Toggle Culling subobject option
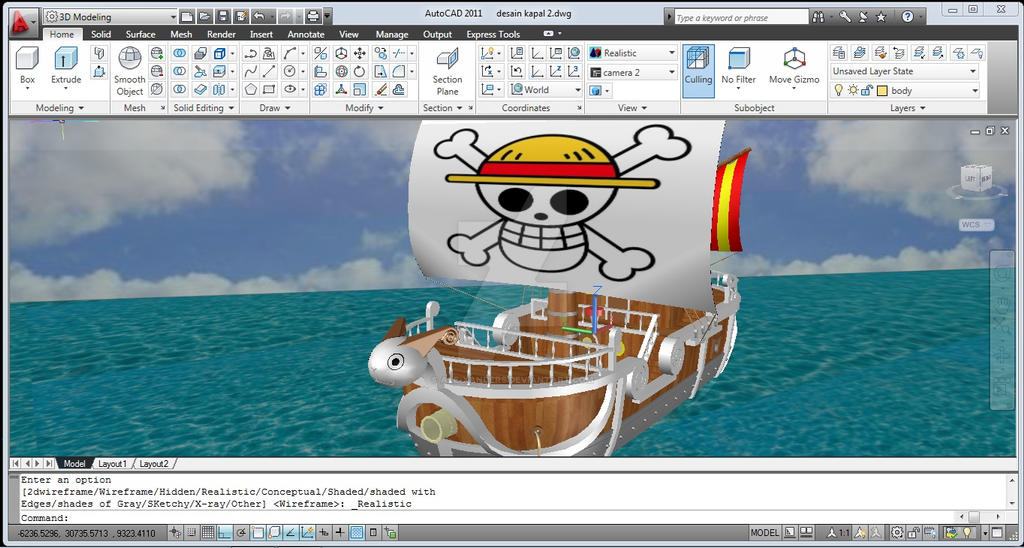The image size is (1024, 548). point(698,71)
